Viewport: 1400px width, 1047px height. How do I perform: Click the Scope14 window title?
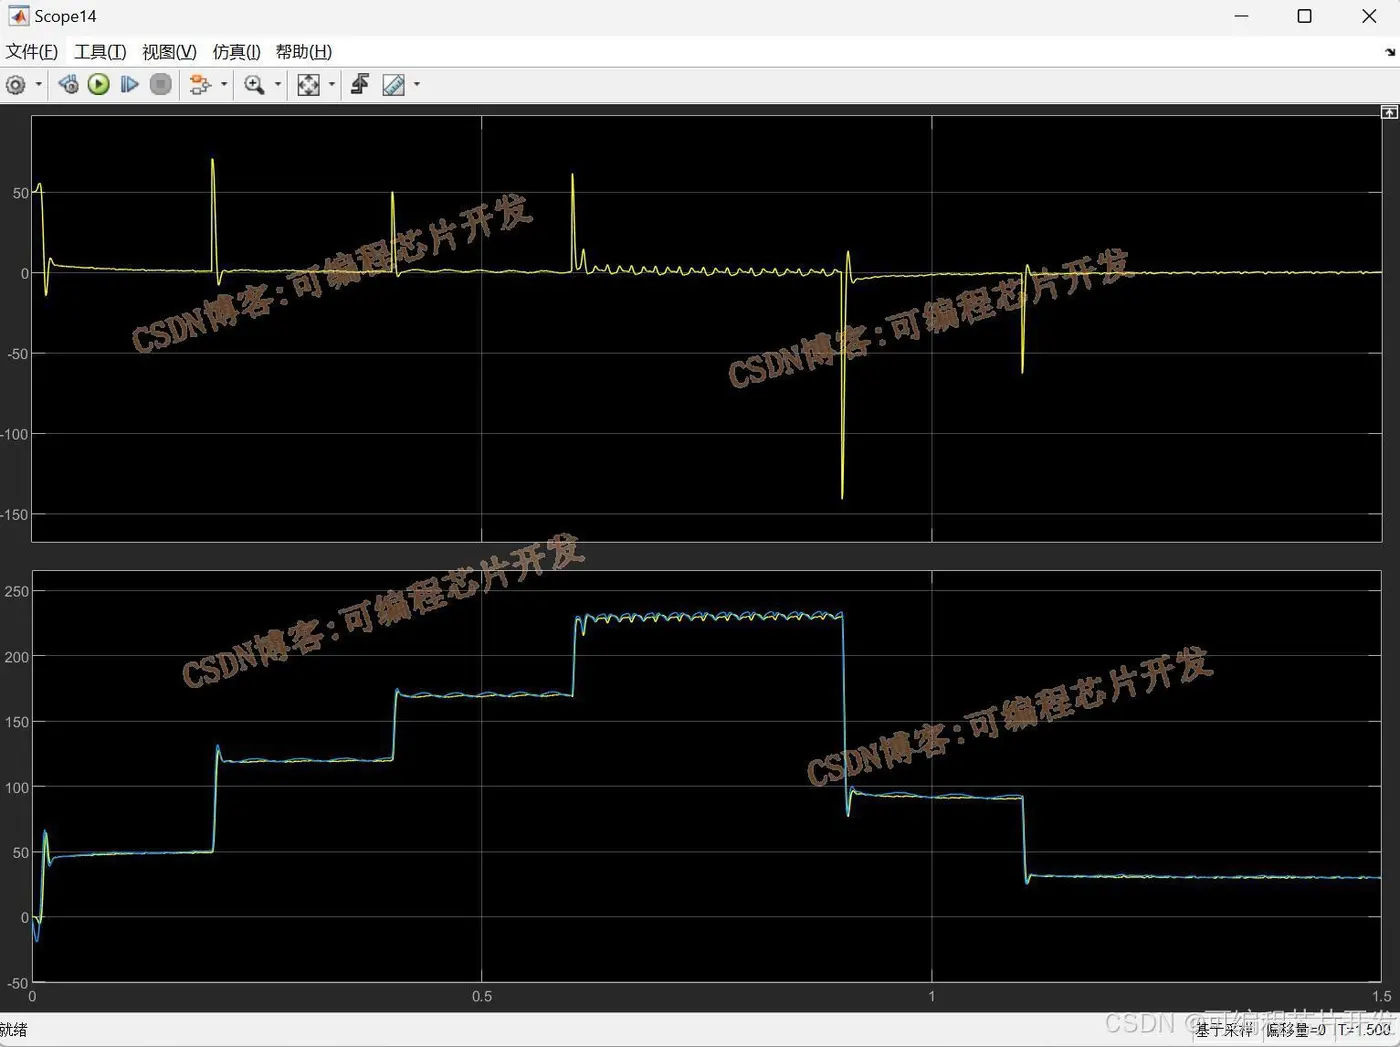[x=66, y=16]
